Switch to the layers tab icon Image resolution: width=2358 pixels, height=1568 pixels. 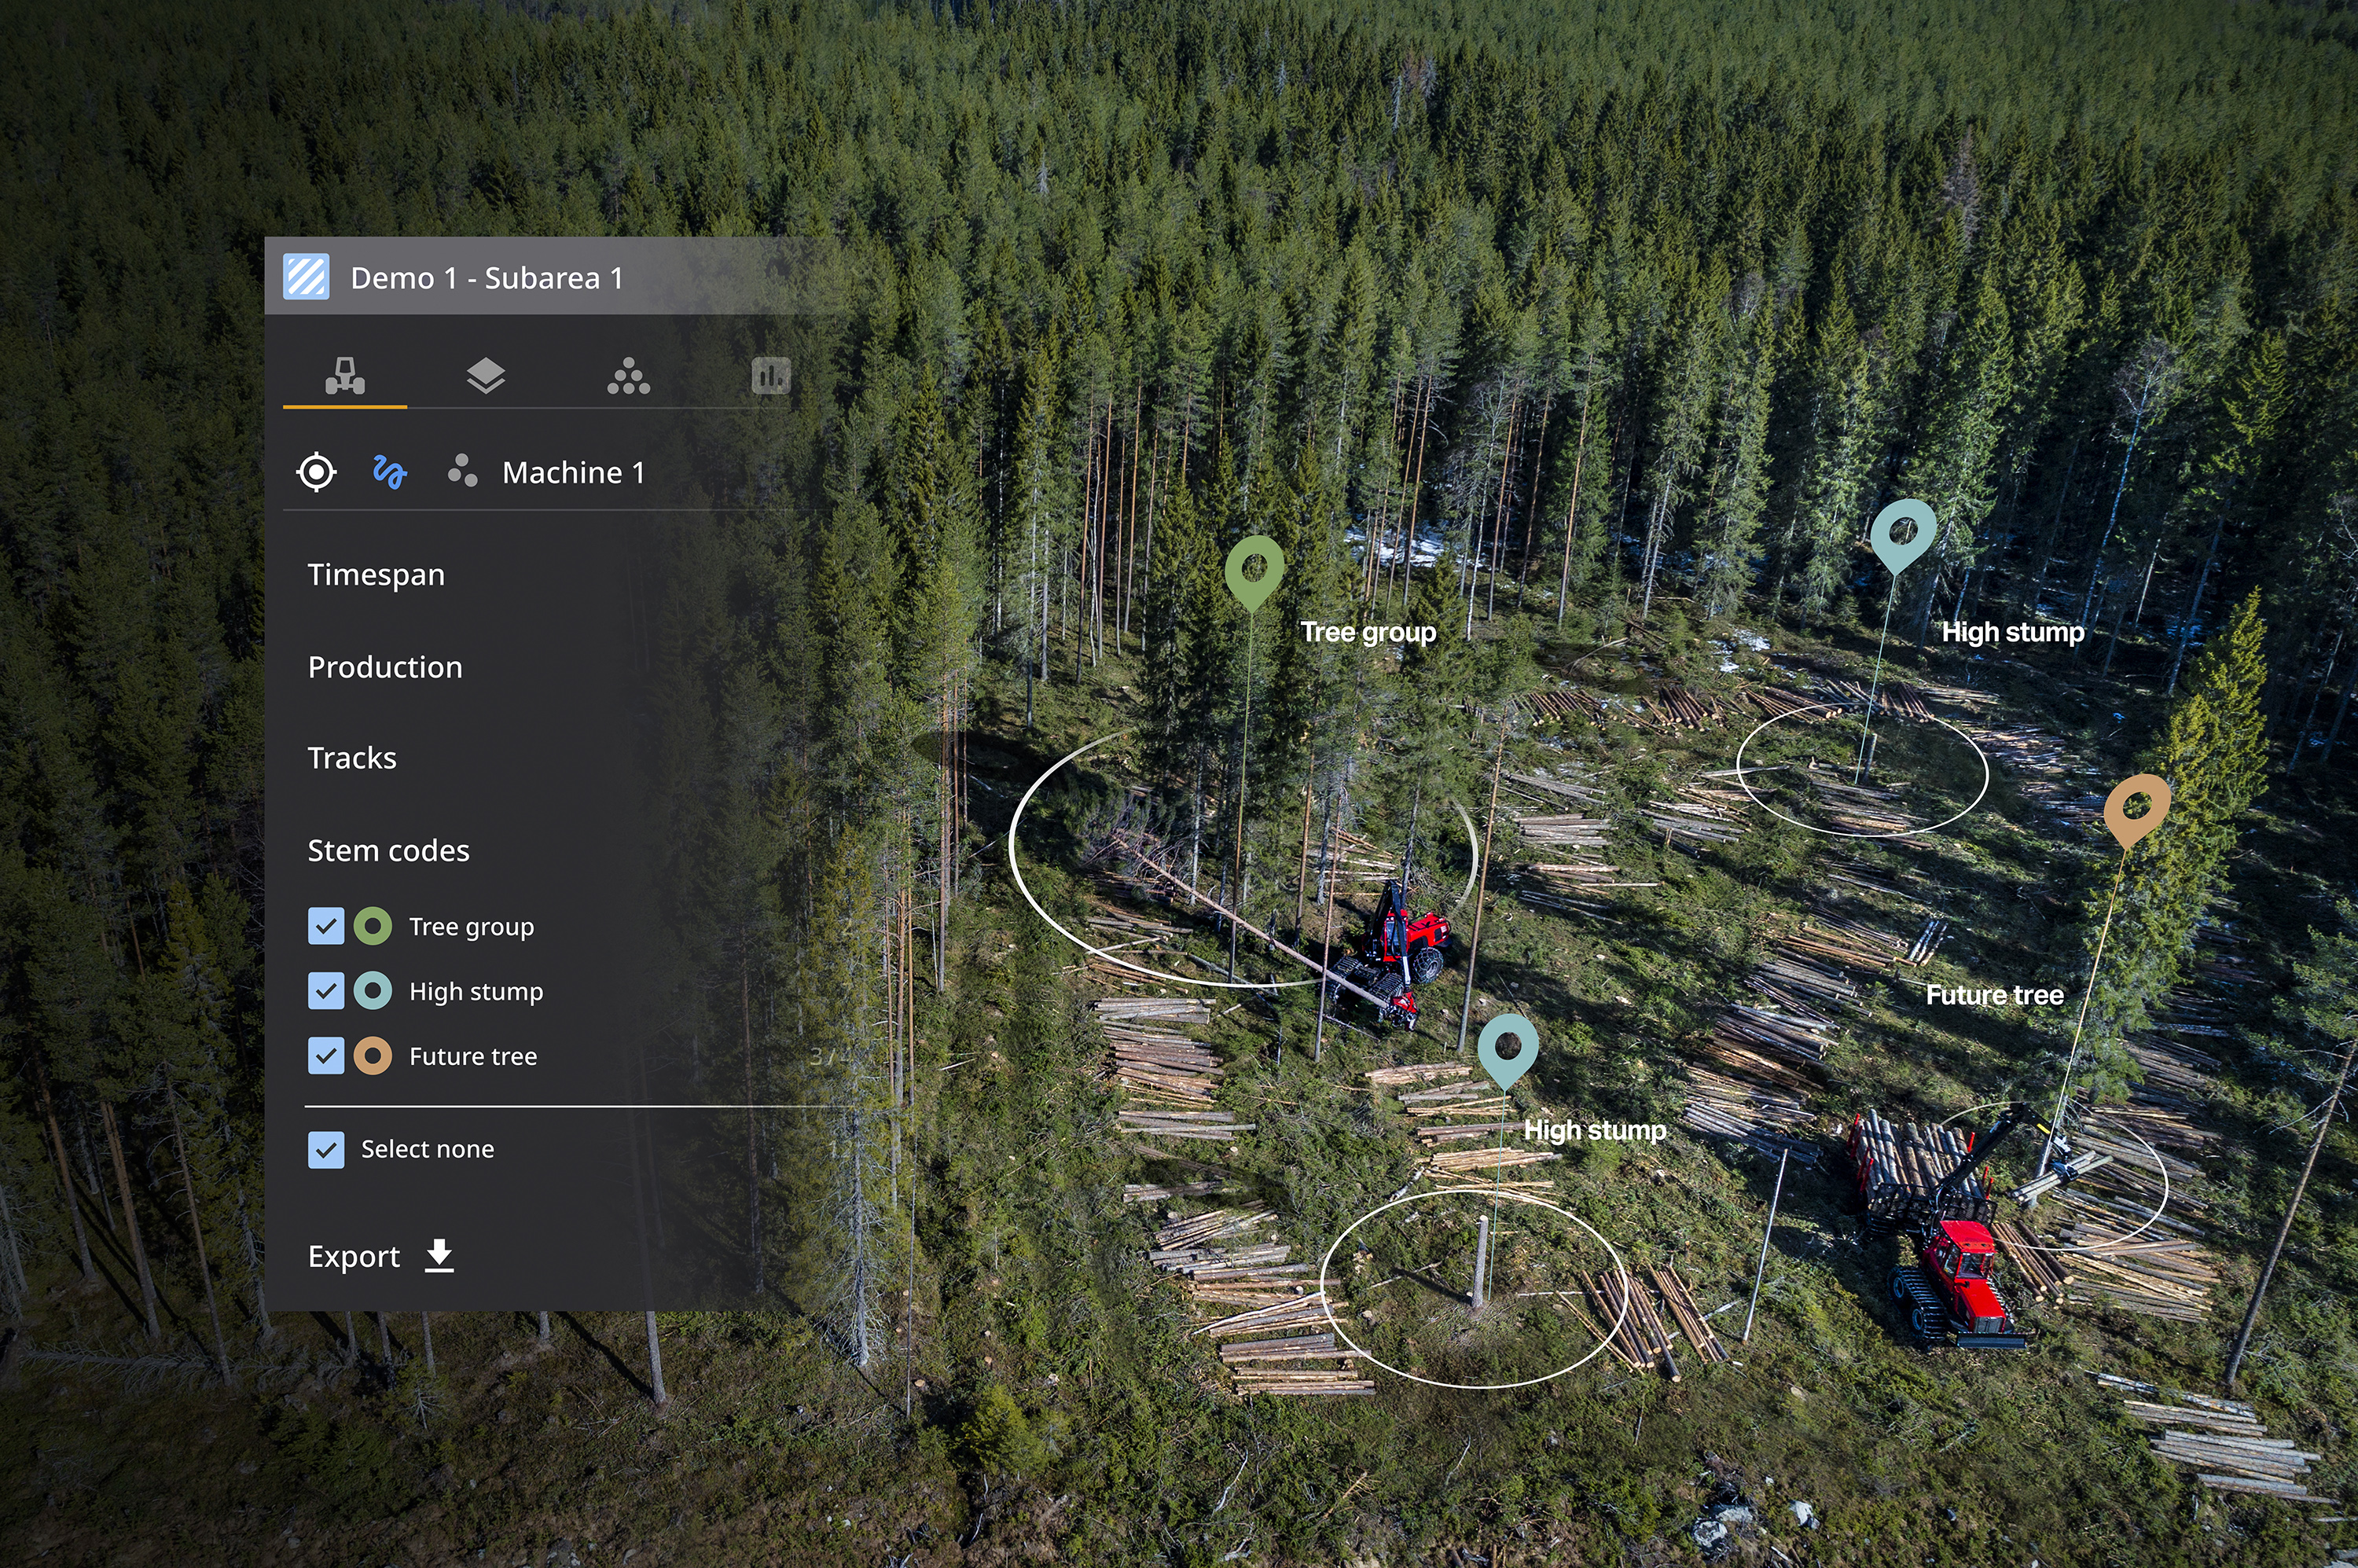[x=486, y=376]
